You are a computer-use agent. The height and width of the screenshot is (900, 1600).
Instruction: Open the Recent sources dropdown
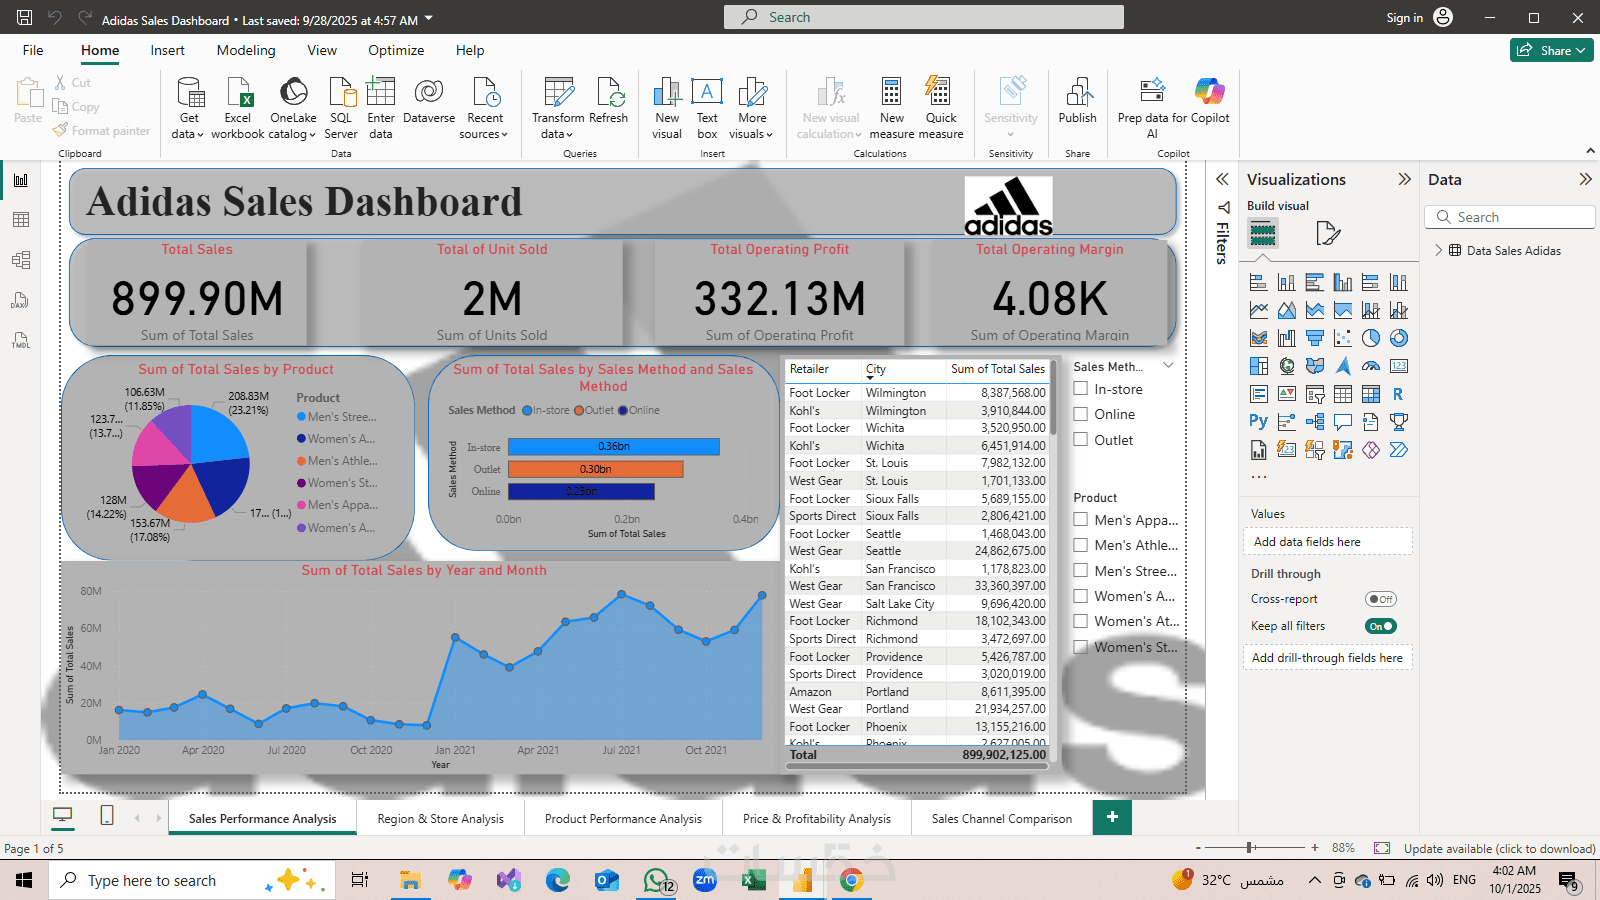click(x=485, y=108)
